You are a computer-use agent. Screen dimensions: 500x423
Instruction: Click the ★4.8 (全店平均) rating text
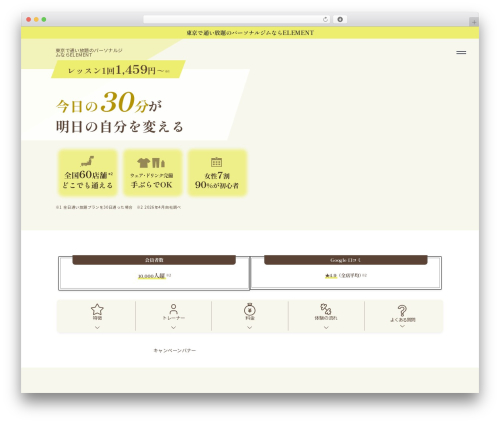[346, 276]
